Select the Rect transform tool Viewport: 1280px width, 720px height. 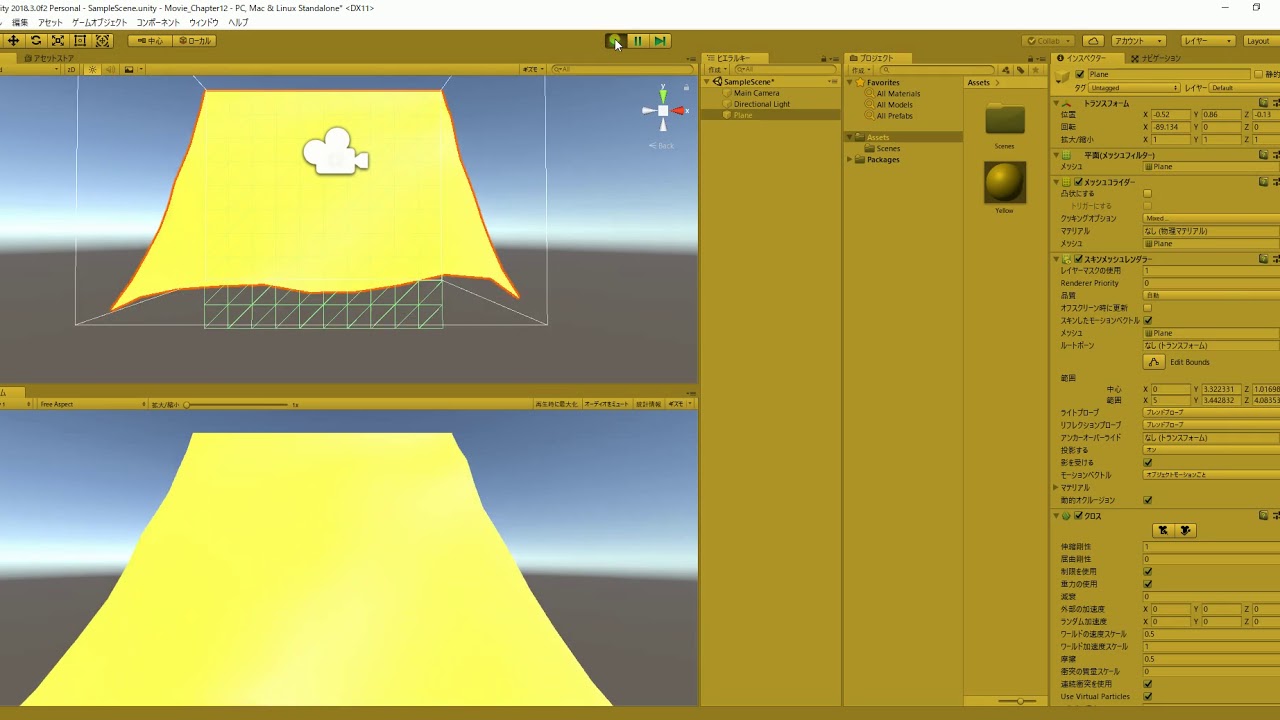point(80,41)
